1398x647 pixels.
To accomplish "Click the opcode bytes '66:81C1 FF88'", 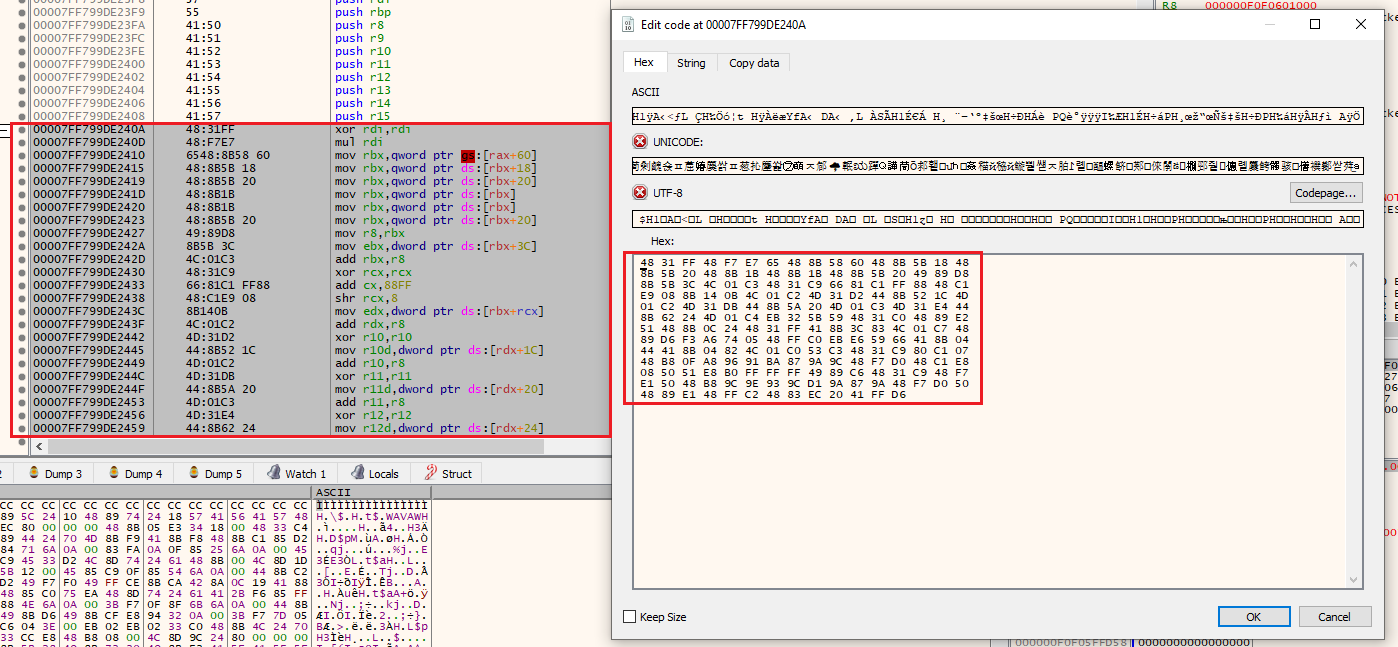I will (228, 285).
